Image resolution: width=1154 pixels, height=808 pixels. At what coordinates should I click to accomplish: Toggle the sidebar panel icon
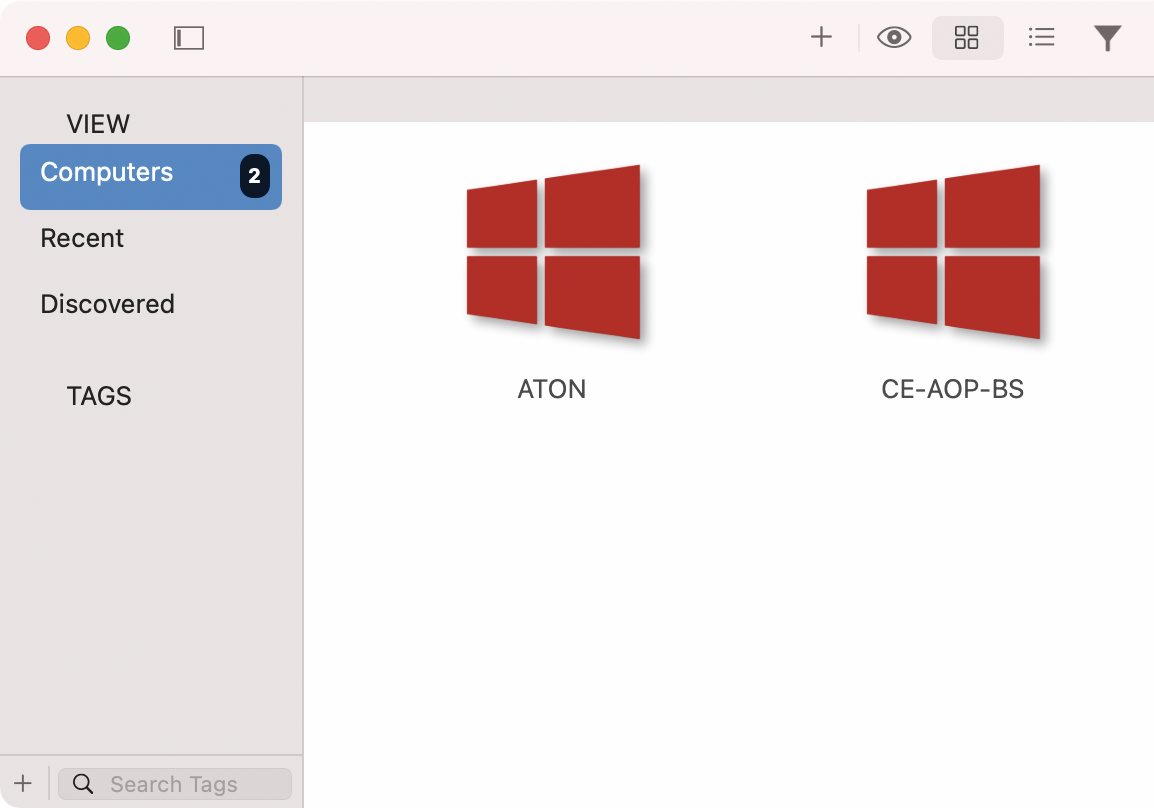click(188, 38)
